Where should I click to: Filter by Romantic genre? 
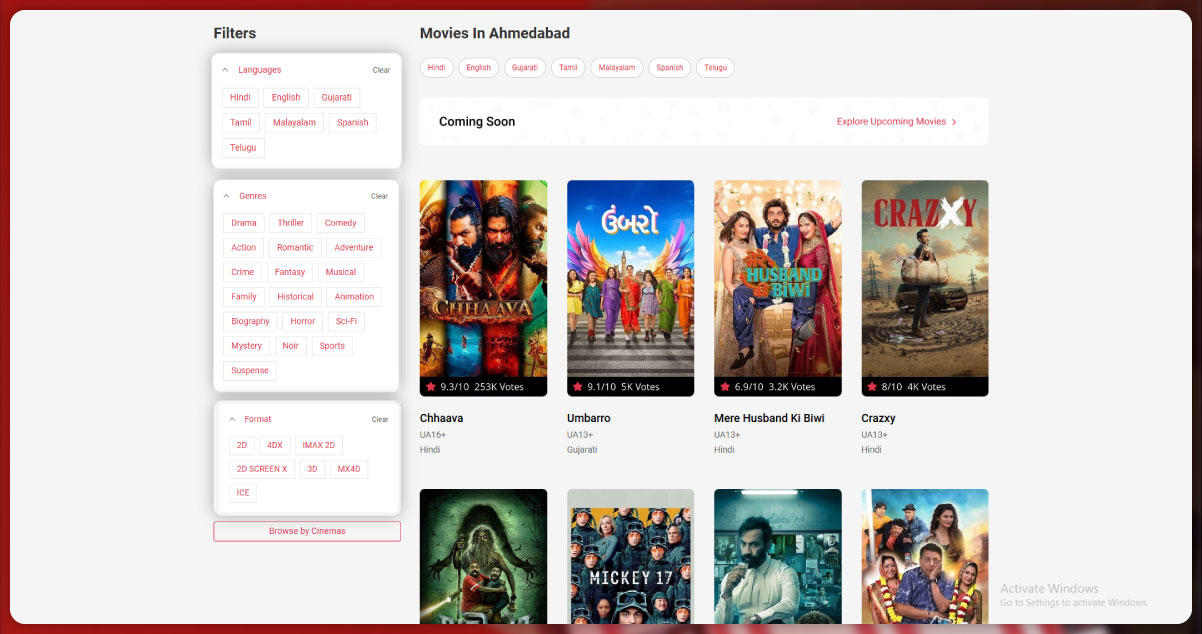[295, 248]
